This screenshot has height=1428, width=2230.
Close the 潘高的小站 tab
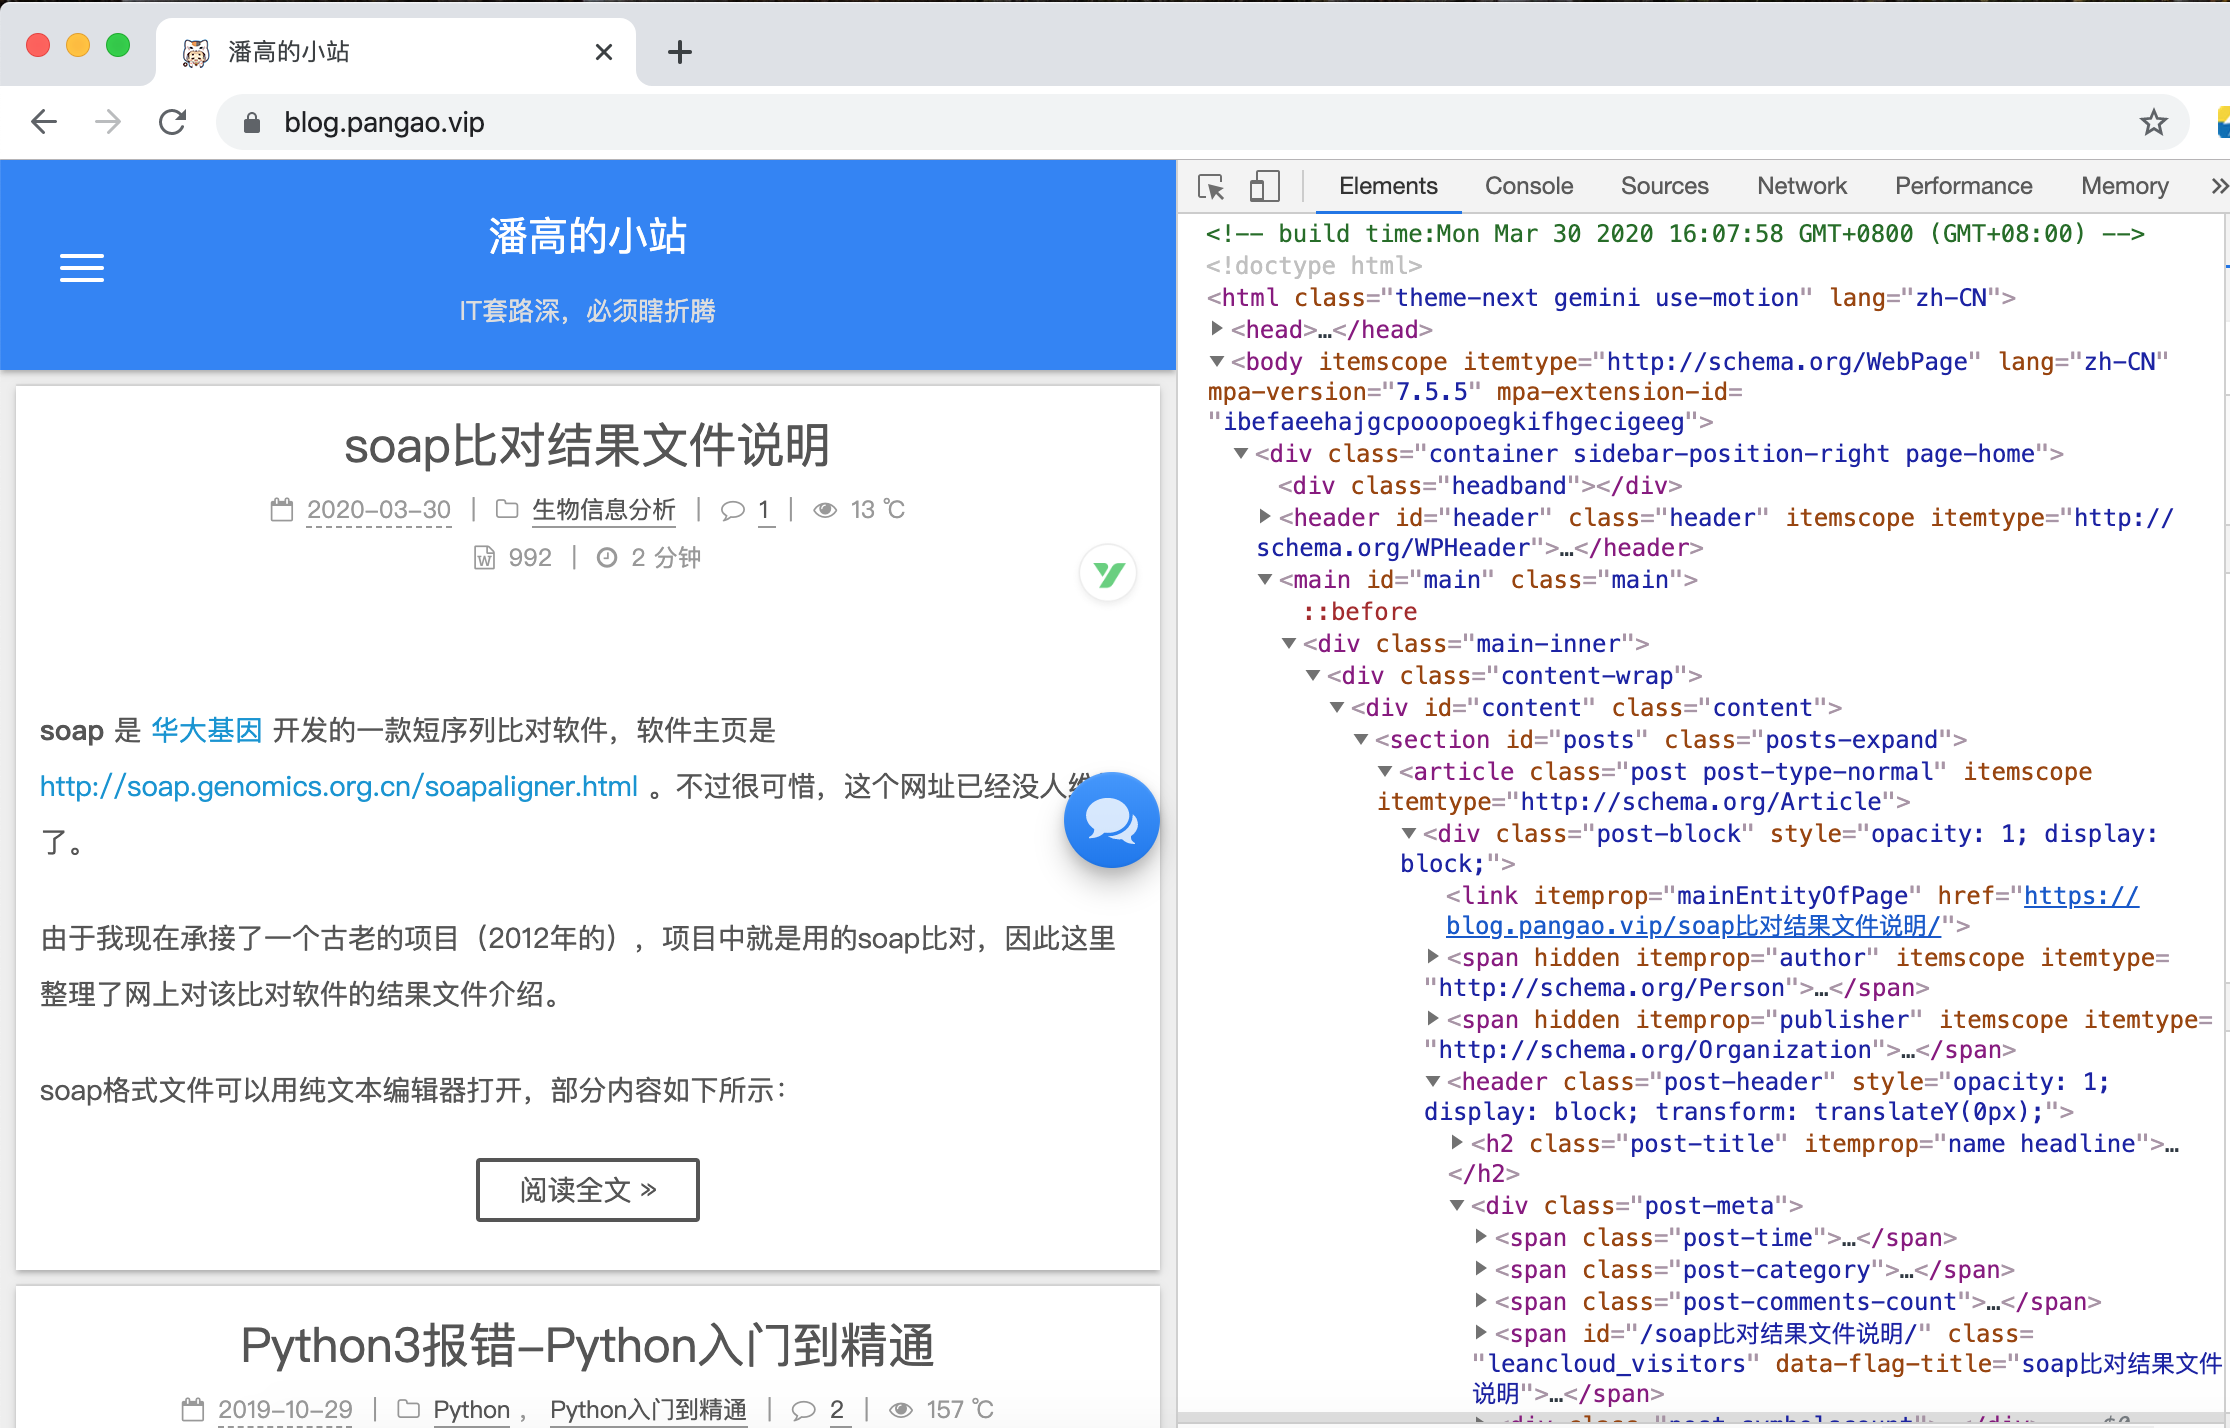tap(604, 52)
